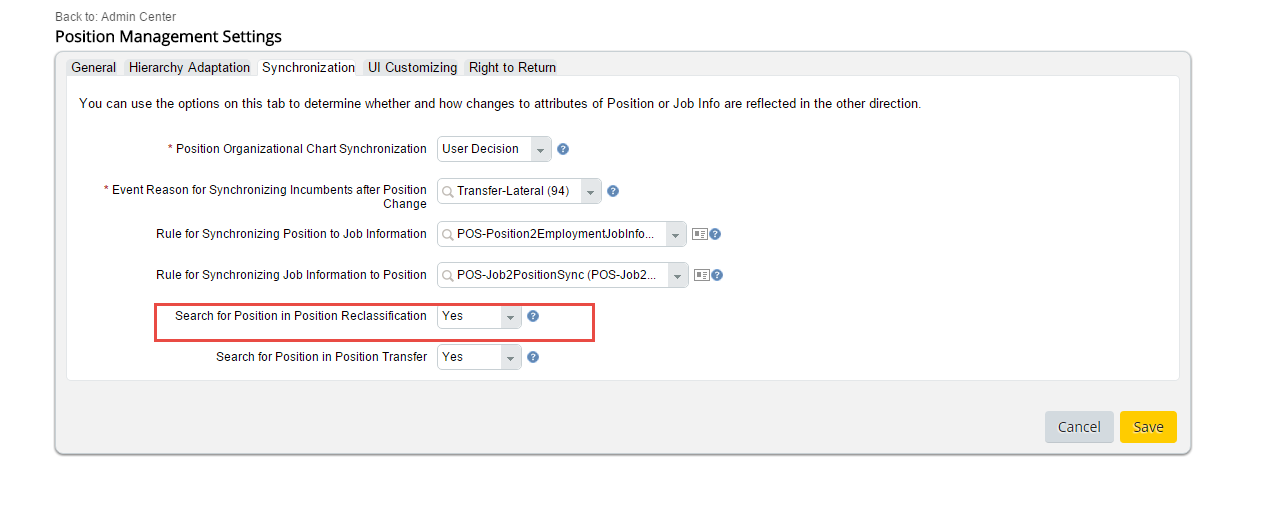Open POS-Job2PositionSync rule dropdown arrow

tap(677, 275)
